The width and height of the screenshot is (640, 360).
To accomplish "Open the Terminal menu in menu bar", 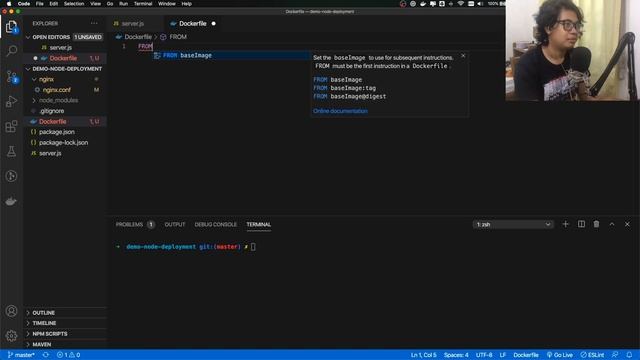I will pyautogui.click(x=143, y=4).
